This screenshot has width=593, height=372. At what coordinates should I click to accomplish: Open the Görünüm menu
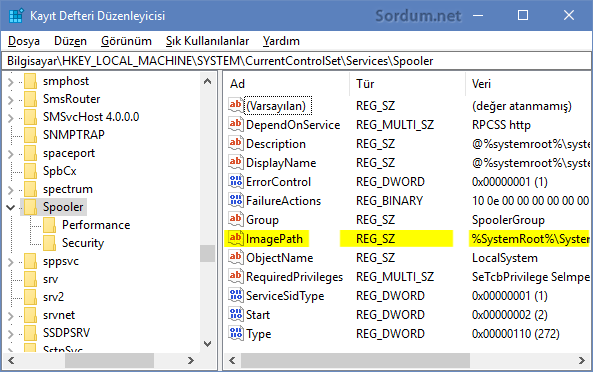coord(126,41)
